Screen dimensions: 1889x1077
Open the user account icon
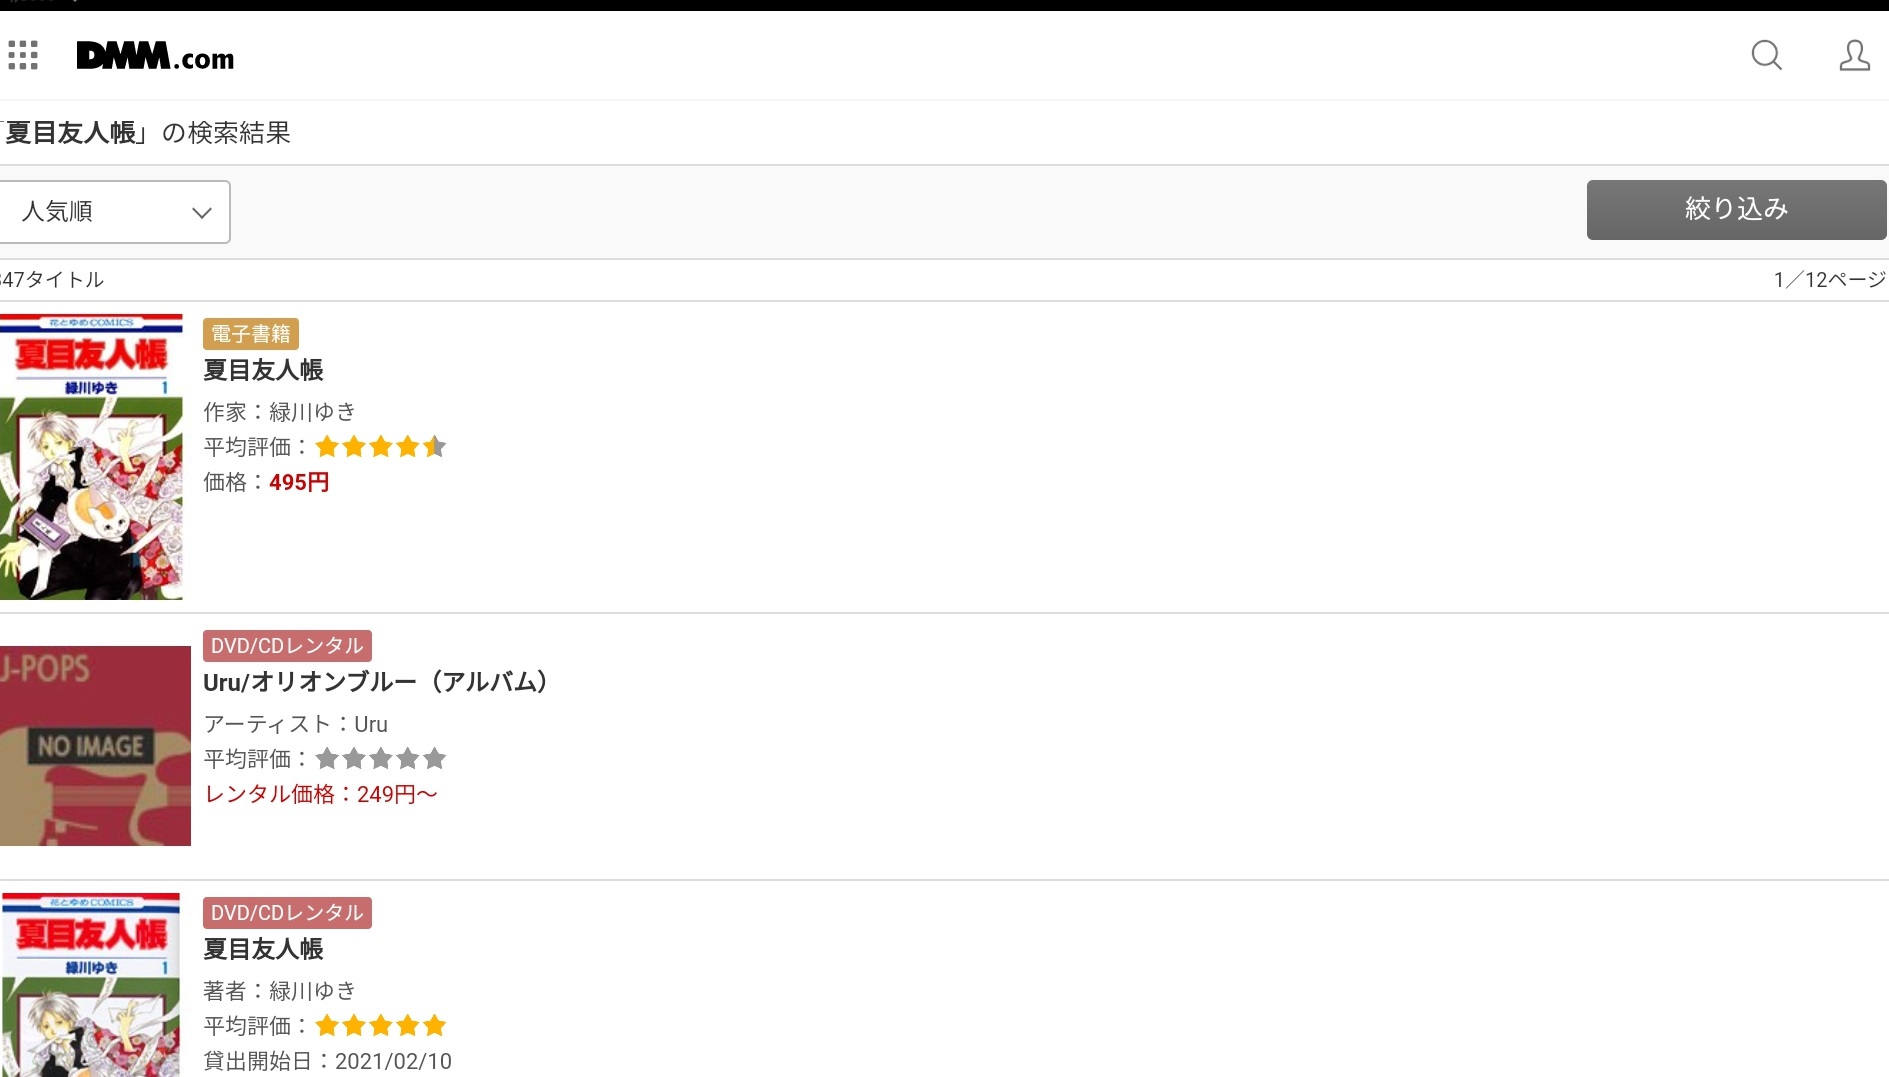coord(1854,55)
